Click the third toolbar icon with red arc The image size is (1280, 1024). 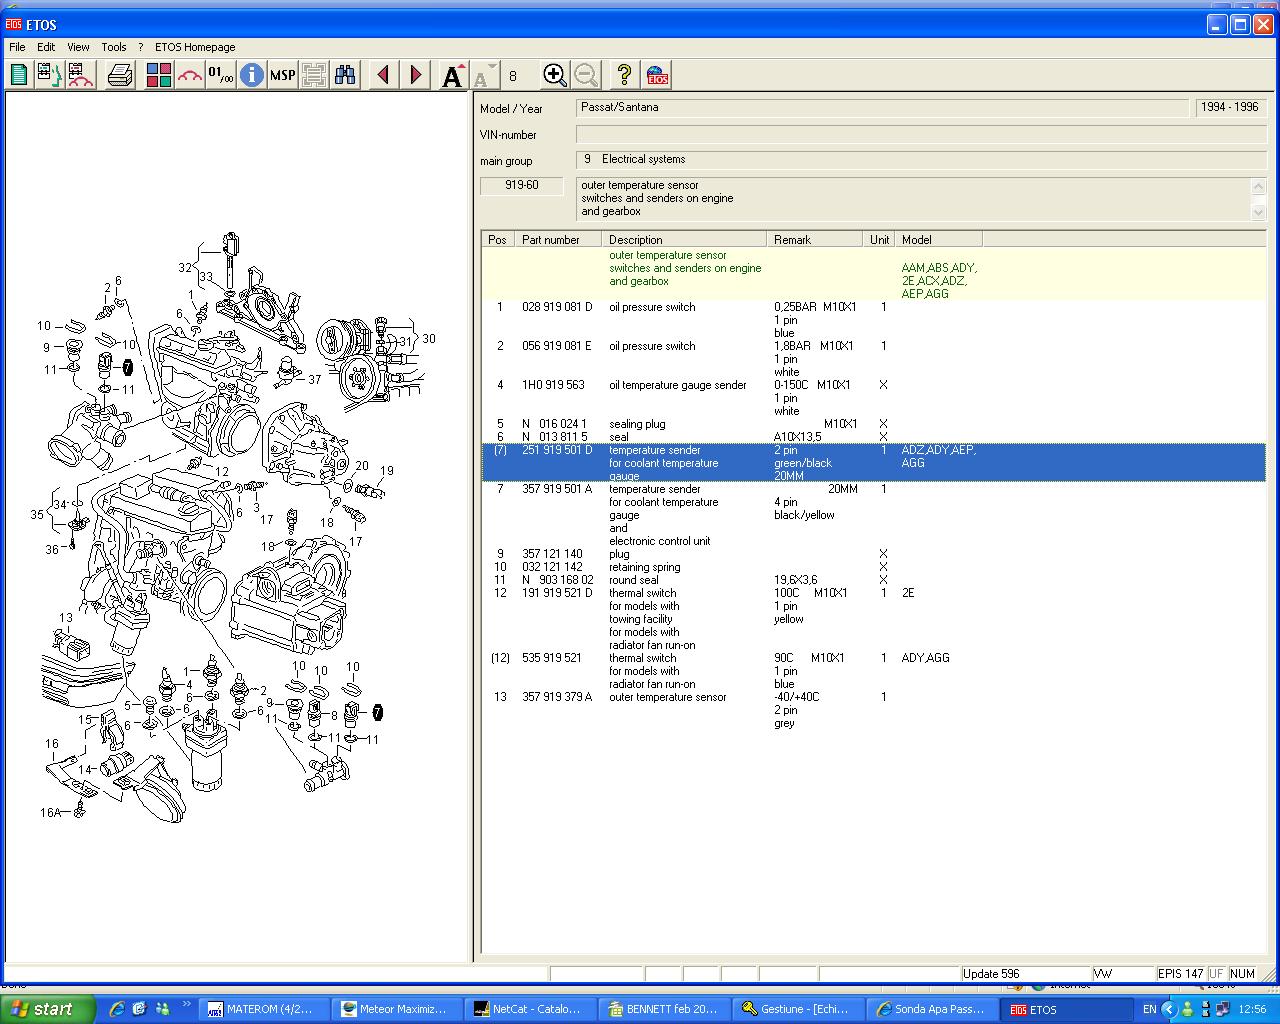click(x=80, y=75)
